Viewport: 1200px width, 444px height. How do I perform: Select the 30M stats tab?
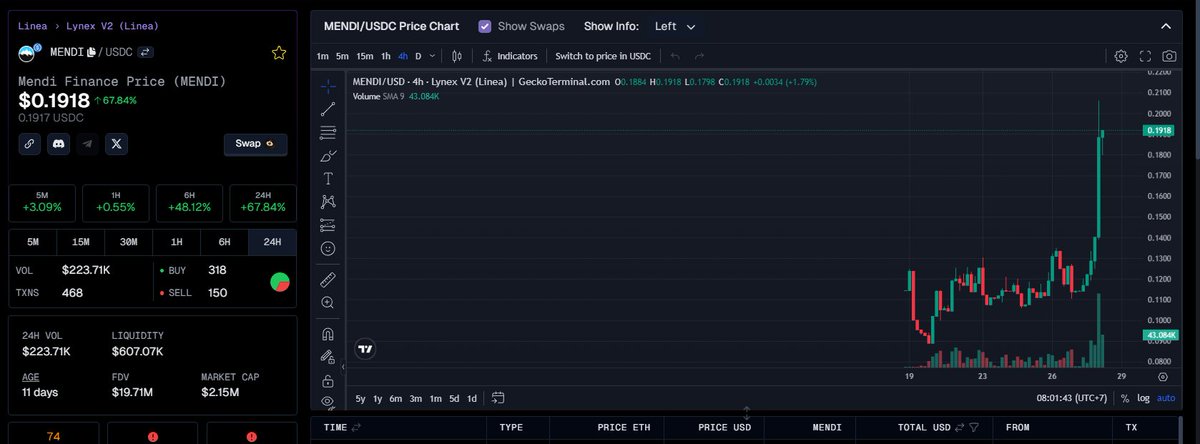[129, 242]
